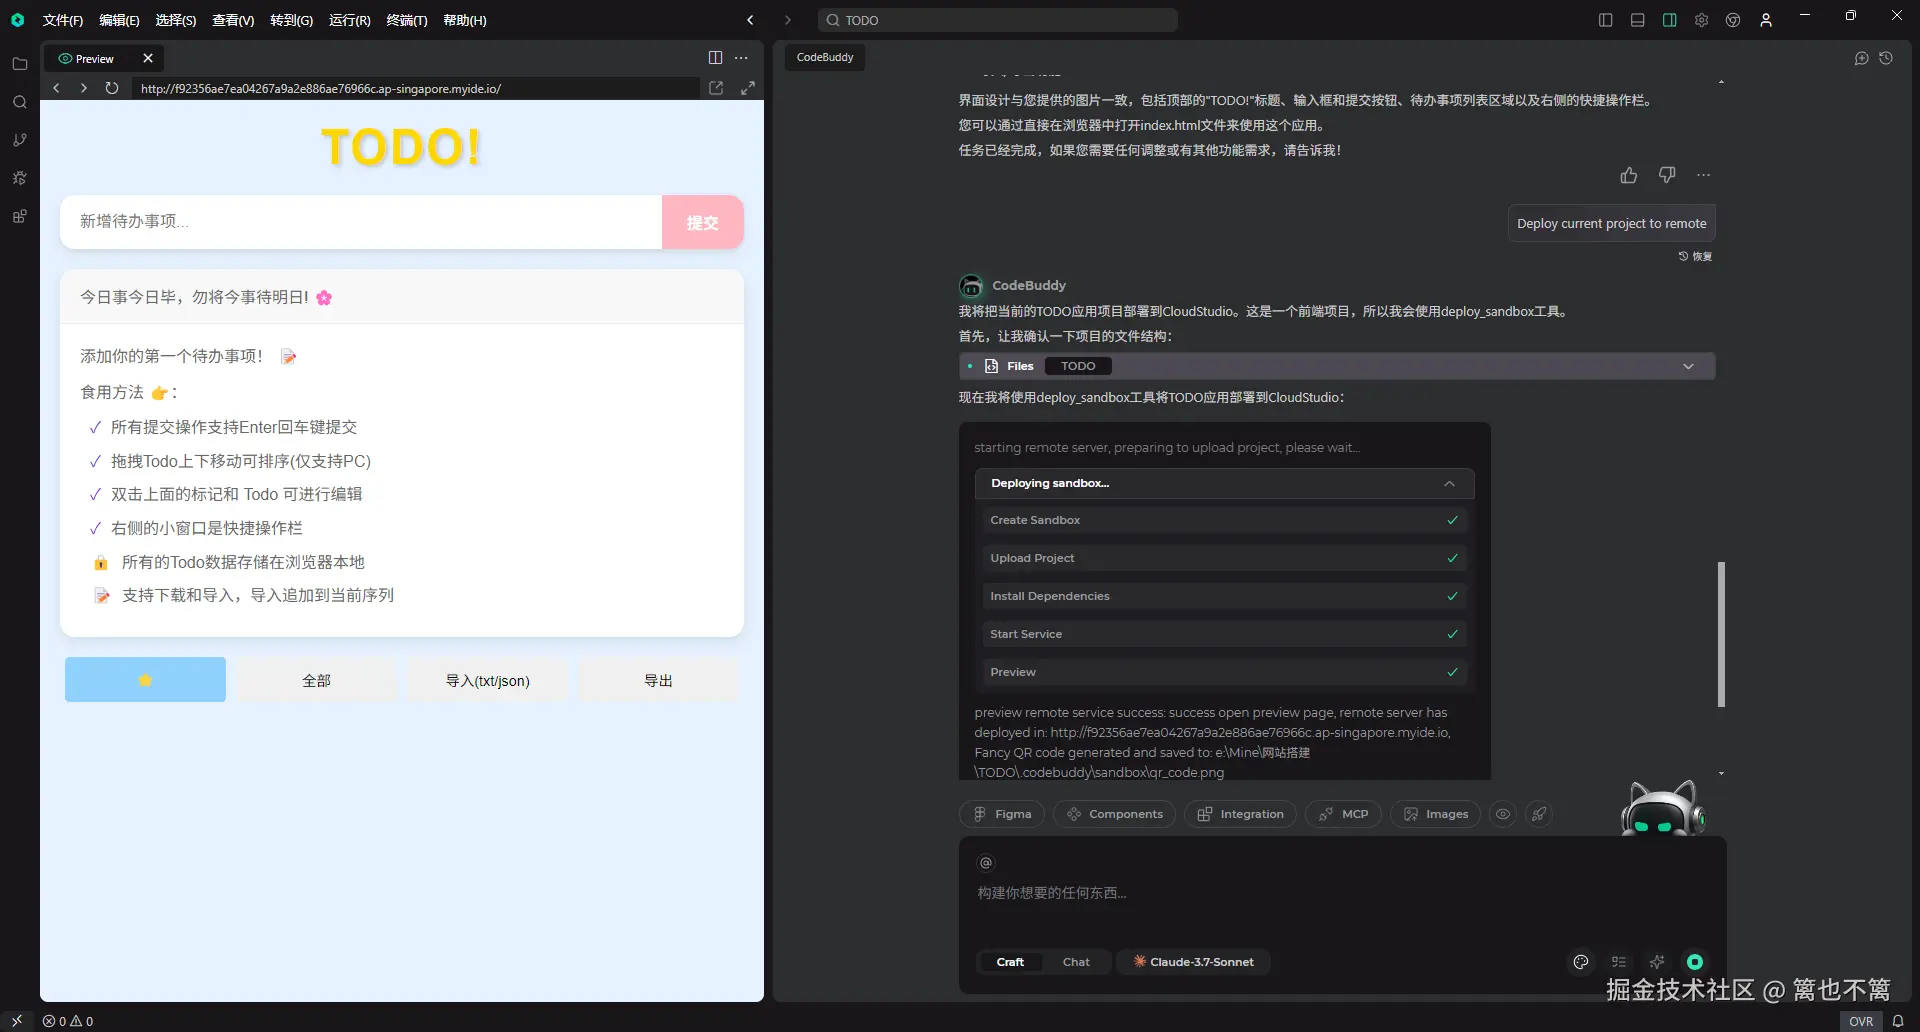Split the Preview editor
1920x1032 pixels.
(x=715, y=58)
